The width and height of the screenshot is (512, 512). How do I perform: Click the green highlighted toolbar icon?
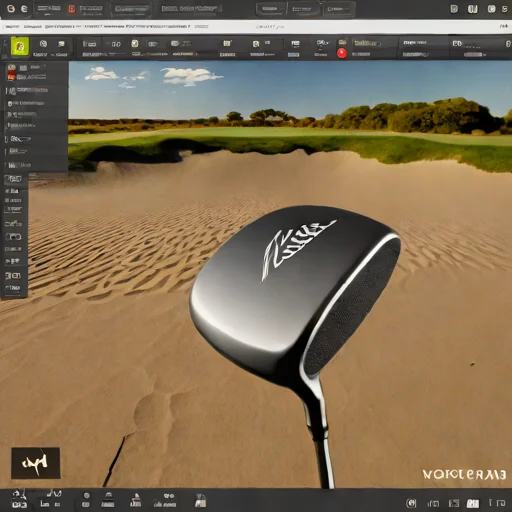point(20,46)
